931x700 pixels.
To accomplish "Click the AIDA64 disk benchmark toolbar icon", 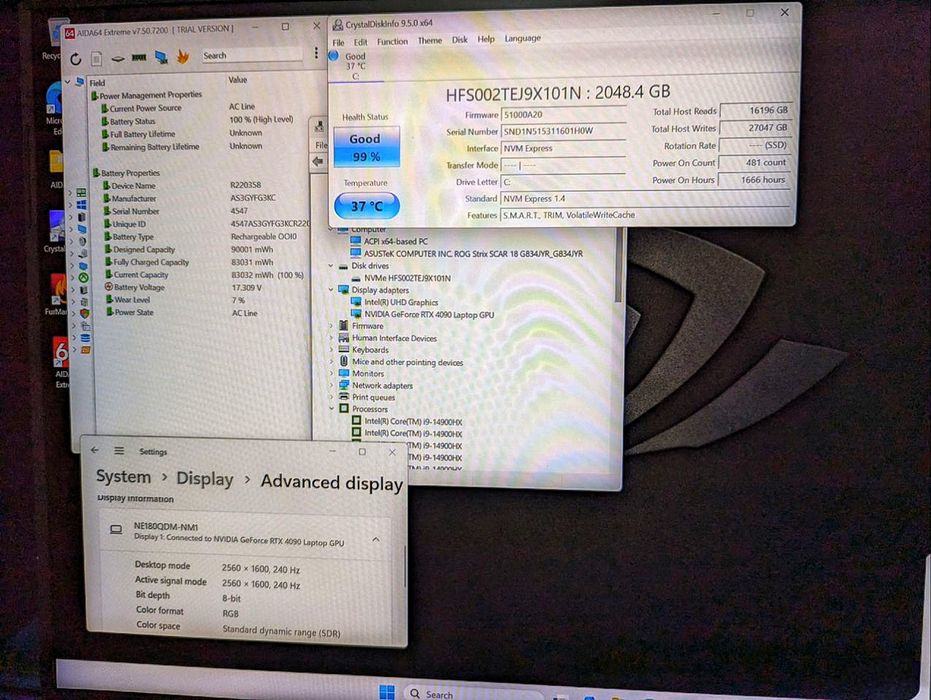I will [118, 58].
